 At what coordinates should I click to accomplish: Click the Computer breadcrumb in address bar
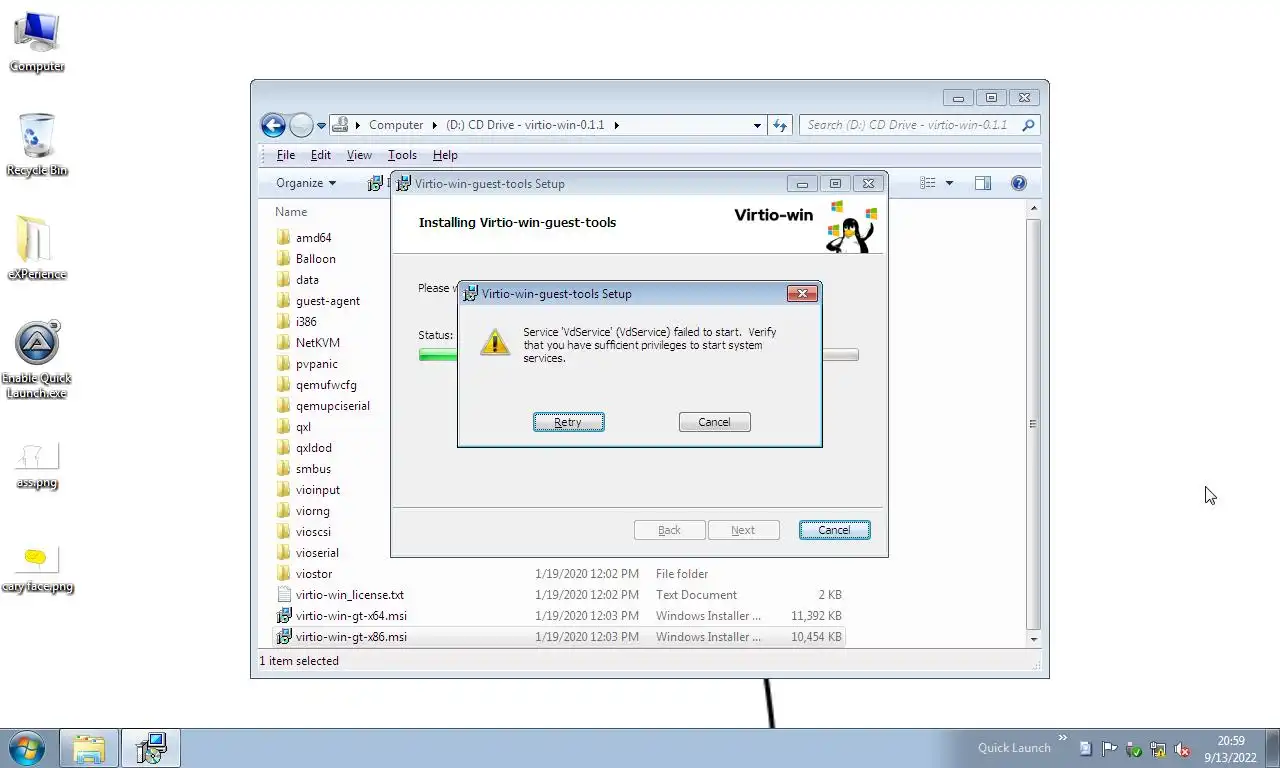coord(396,125)
